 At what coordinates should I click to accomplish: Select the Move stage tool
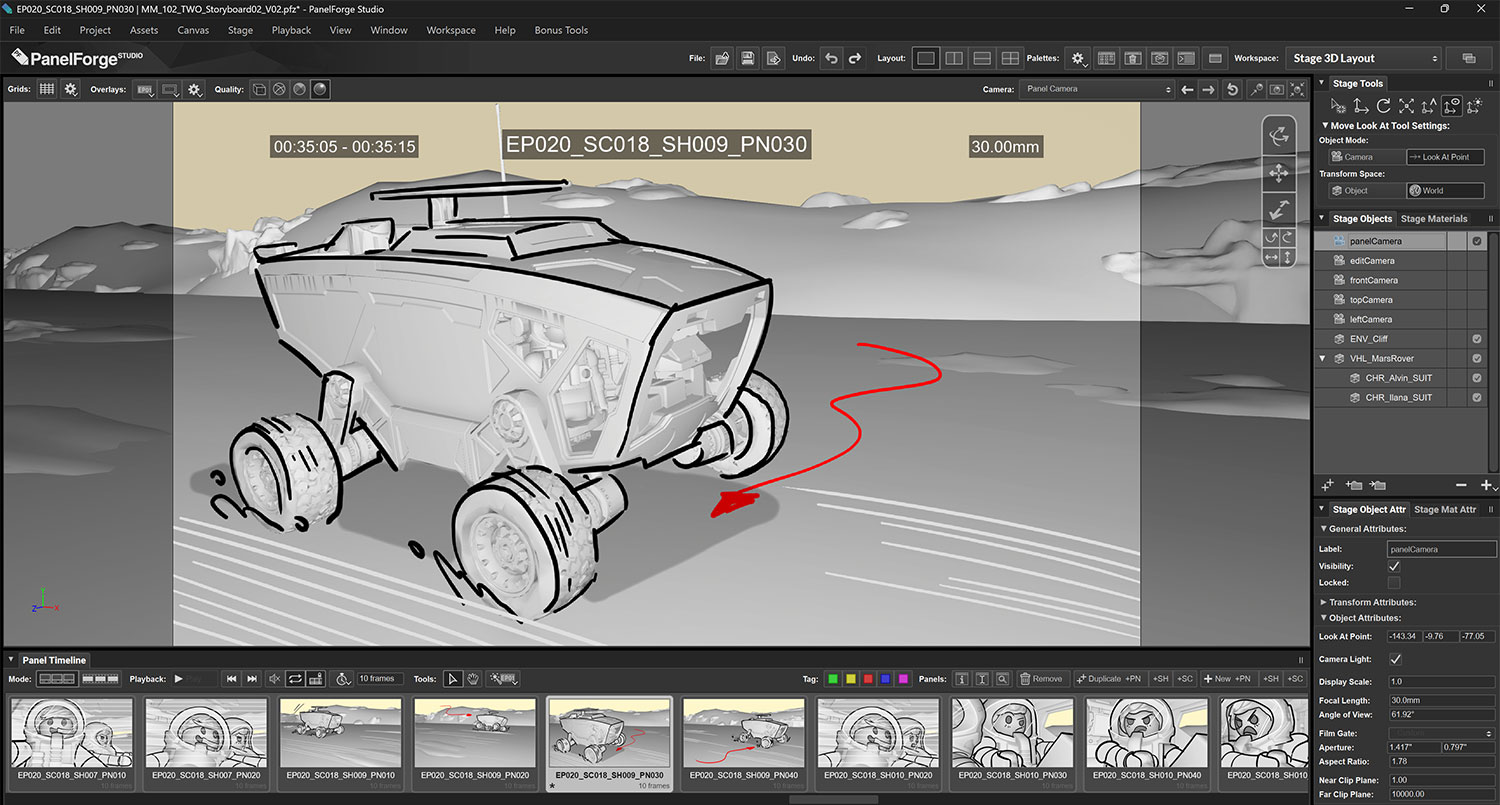pyautogui.click(x=1361, y=105)
